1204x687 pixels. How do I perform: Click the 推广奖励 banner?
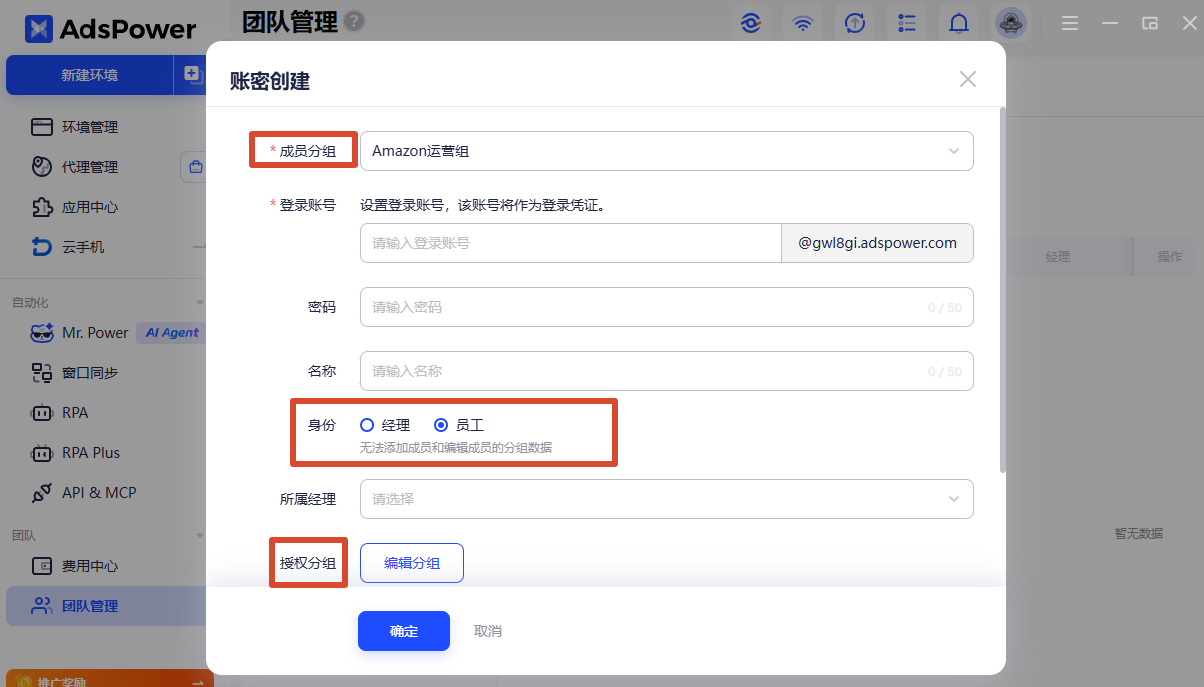[110, 678]
